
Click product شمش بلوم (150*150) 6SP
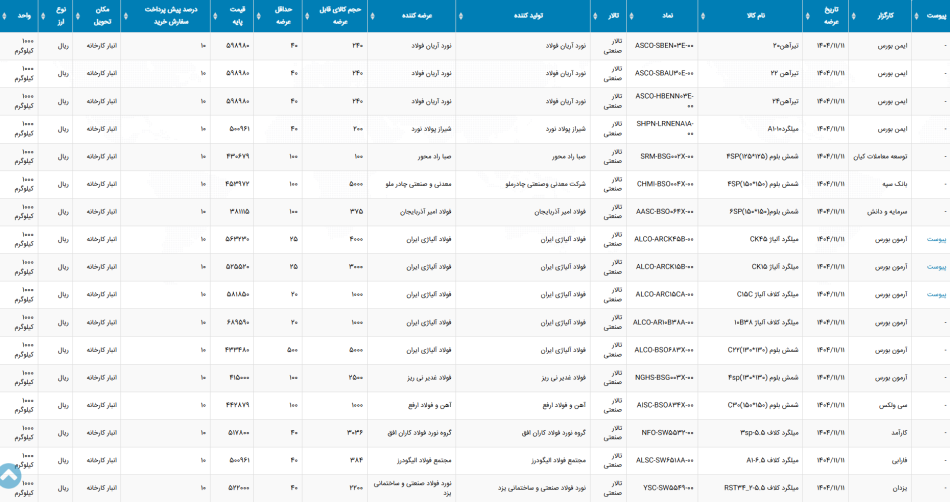[x=764, y=212]
